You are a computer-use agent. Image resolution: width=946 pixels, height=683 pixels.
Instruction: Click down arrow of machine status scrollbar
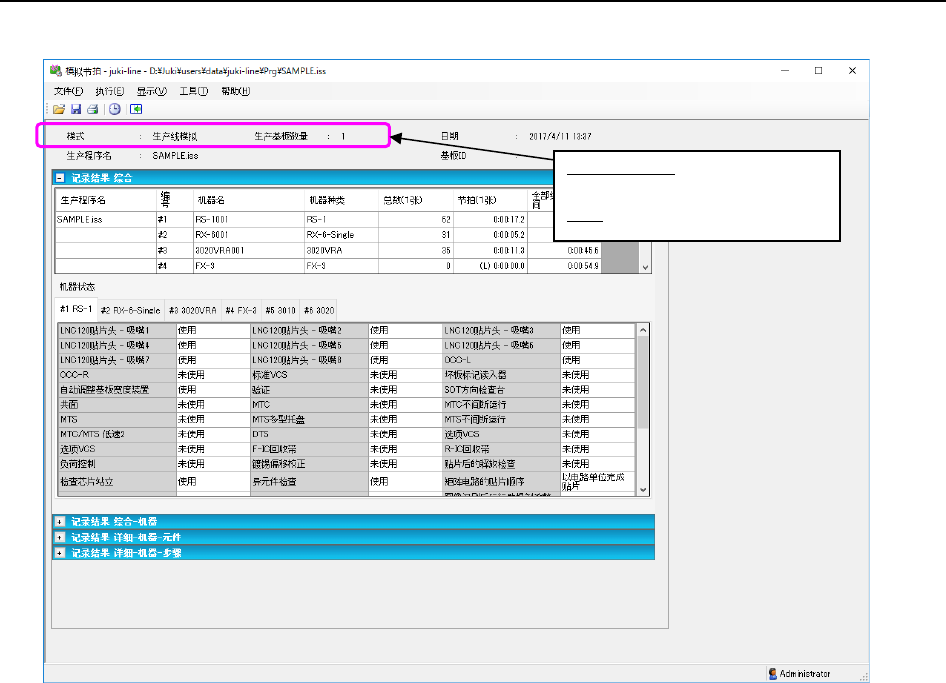644,489
